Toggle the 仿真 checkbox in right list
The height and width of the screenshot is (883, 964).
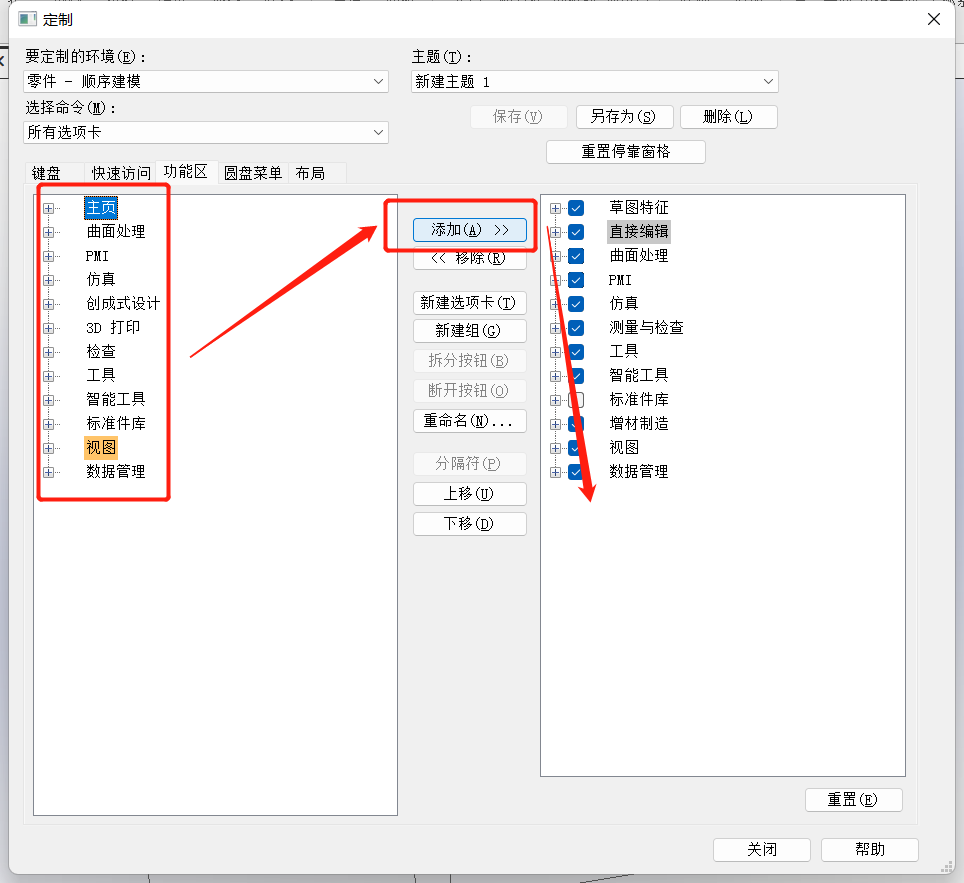(576, 304)
